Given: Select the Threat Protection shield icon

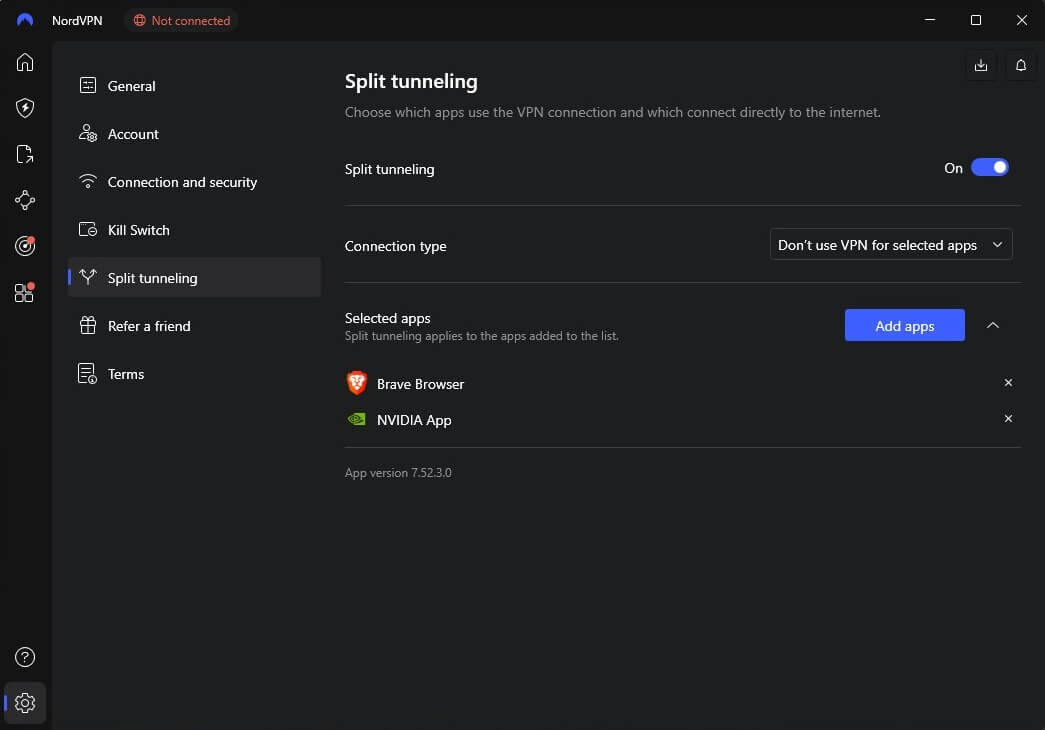Looking at the screenshot, I should click(23, 108).
